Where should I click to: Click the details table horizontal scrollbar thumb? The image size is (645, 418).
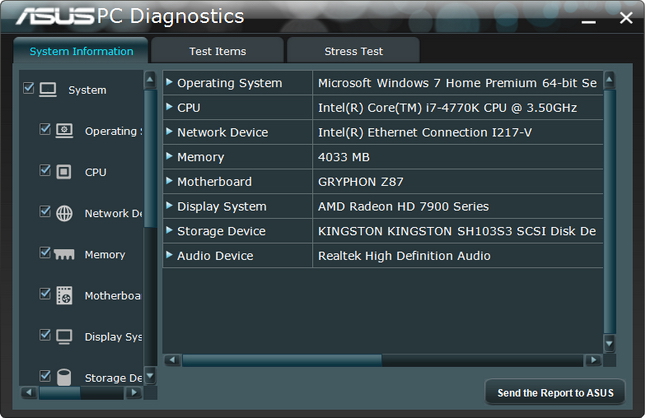(x=282, y=360)
